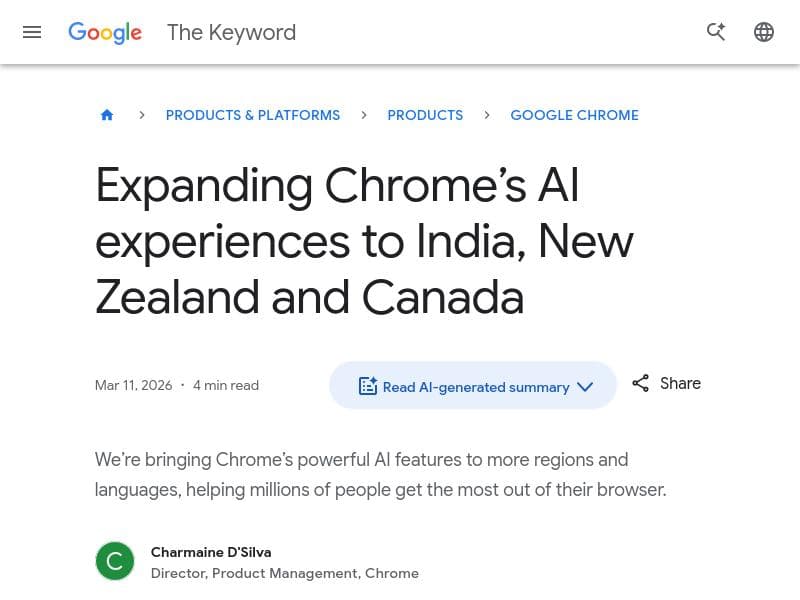This screenshot has height=600, width=800.
Task: Click the Google logo
Action: click(104, 33)
